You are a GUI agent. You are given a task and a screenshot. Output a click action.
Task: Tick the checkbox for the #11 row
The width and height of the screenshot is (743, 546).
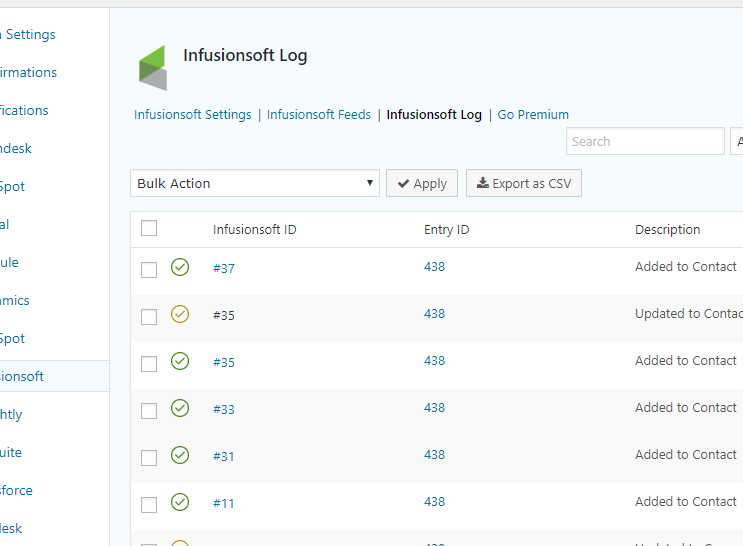(149, 505)
